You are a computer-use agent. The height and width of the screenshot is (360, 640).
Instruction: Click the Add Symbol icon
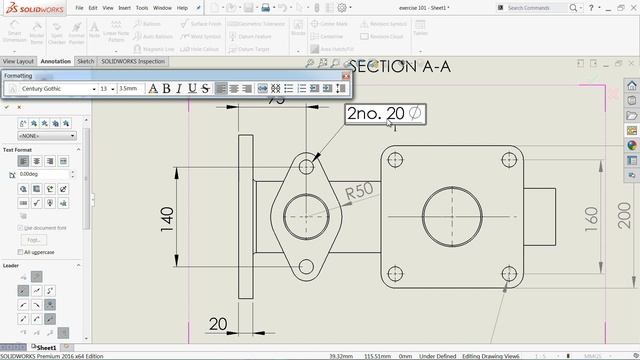pos(50,189)
